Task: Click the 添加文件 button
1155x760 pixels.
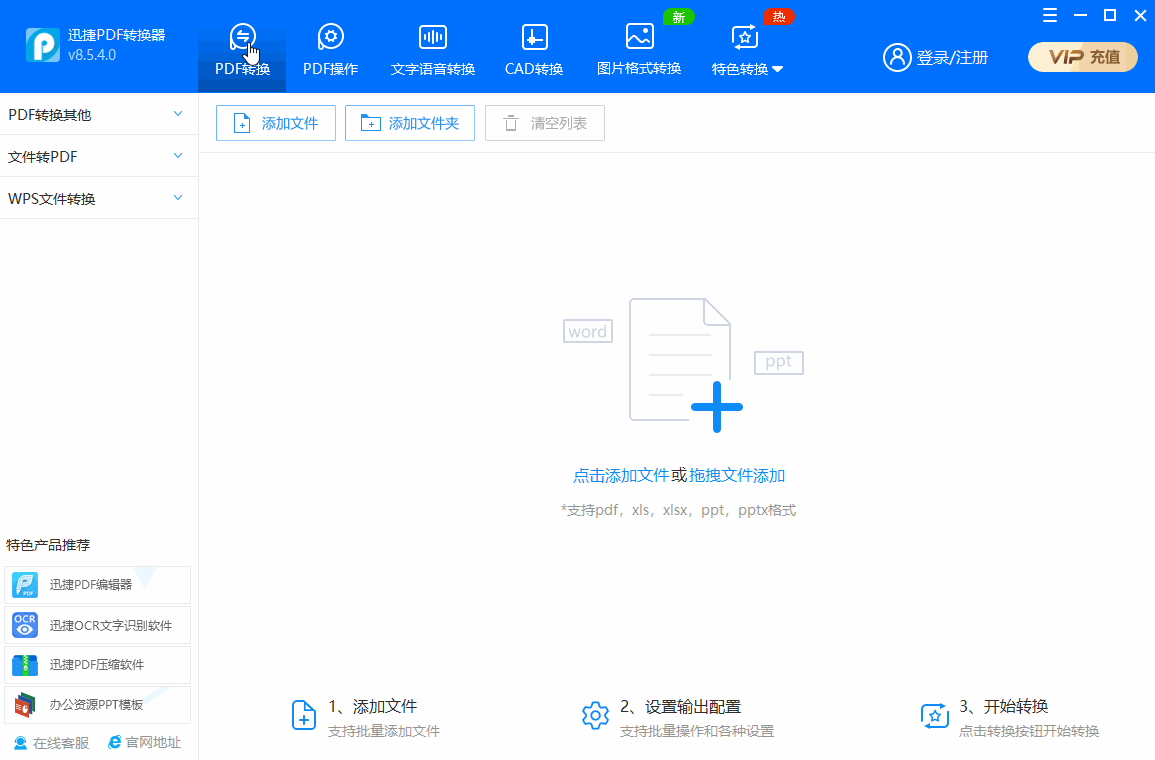Action: coord(275,122)
